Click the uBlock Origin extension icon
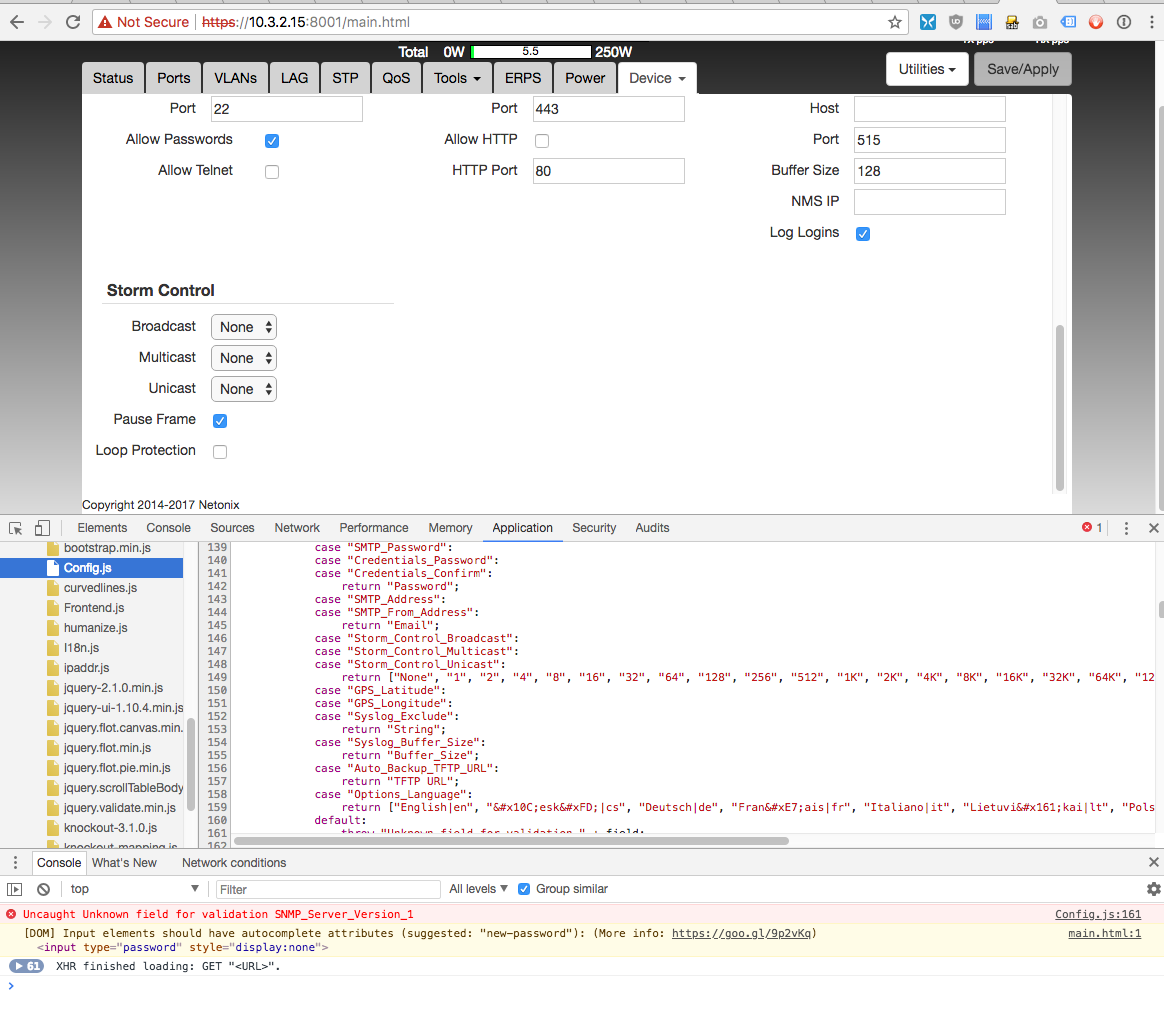The image size is (1164, 1012). 956,22
